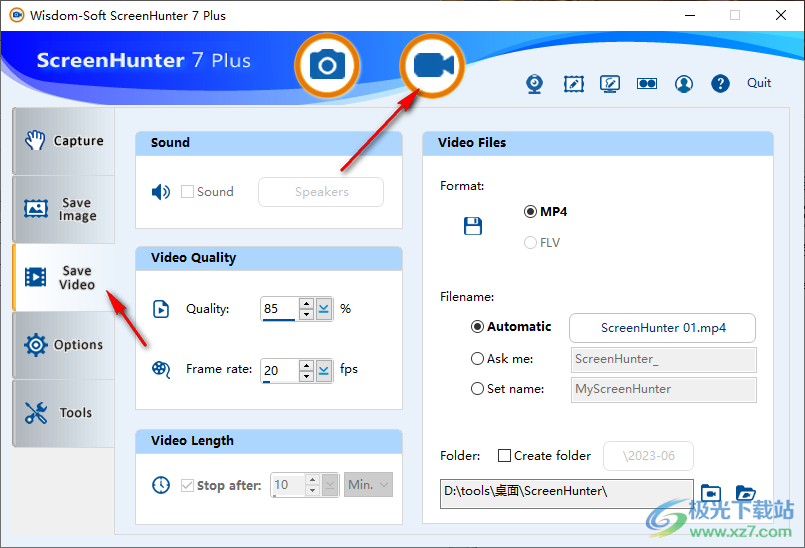The image size is (805, 548).
Task: Select the MP4 format radio button
Action: click(530, 212)
